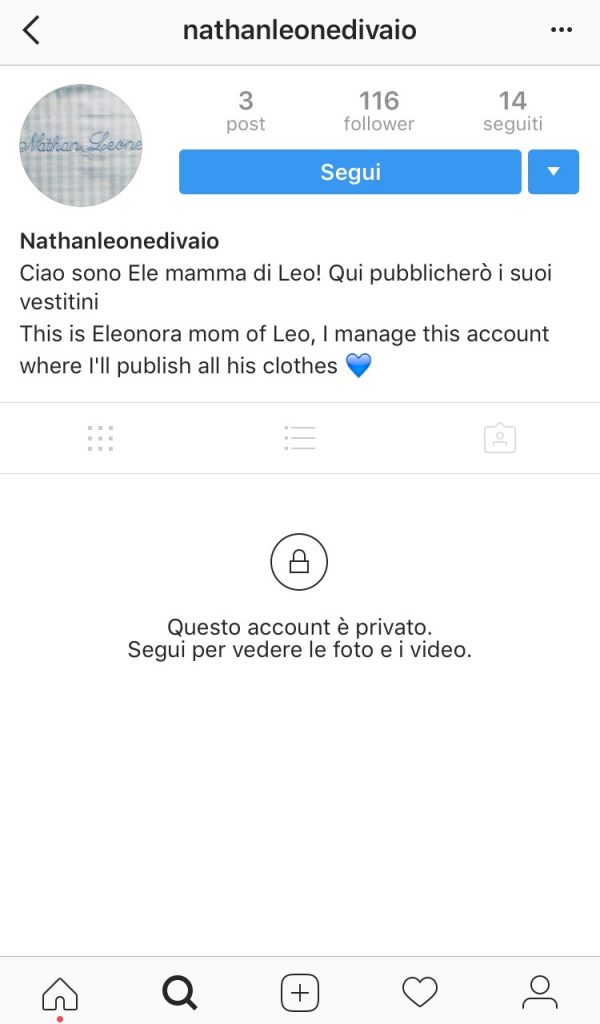Tap the Nathanleonedivaio bio name
The image size is (600, 1024).
[119, 241]
